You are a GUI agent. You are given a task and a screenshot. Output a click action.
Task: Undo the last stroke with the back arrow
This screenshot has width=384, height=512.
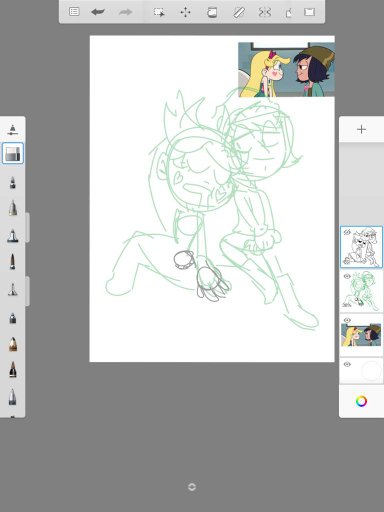(x=98, y=12)
